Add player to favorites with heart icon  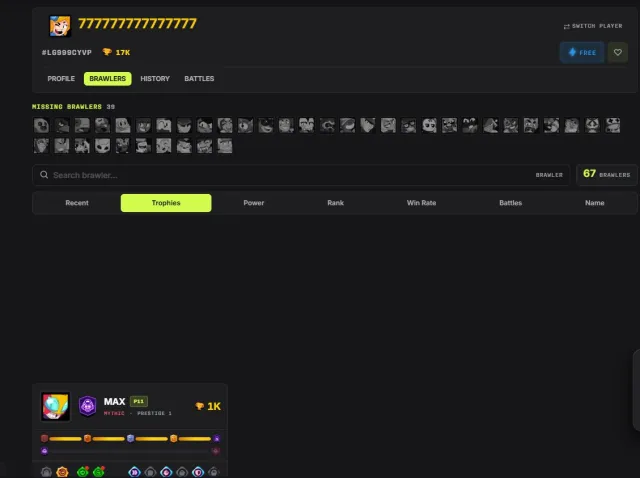point(618,52)
